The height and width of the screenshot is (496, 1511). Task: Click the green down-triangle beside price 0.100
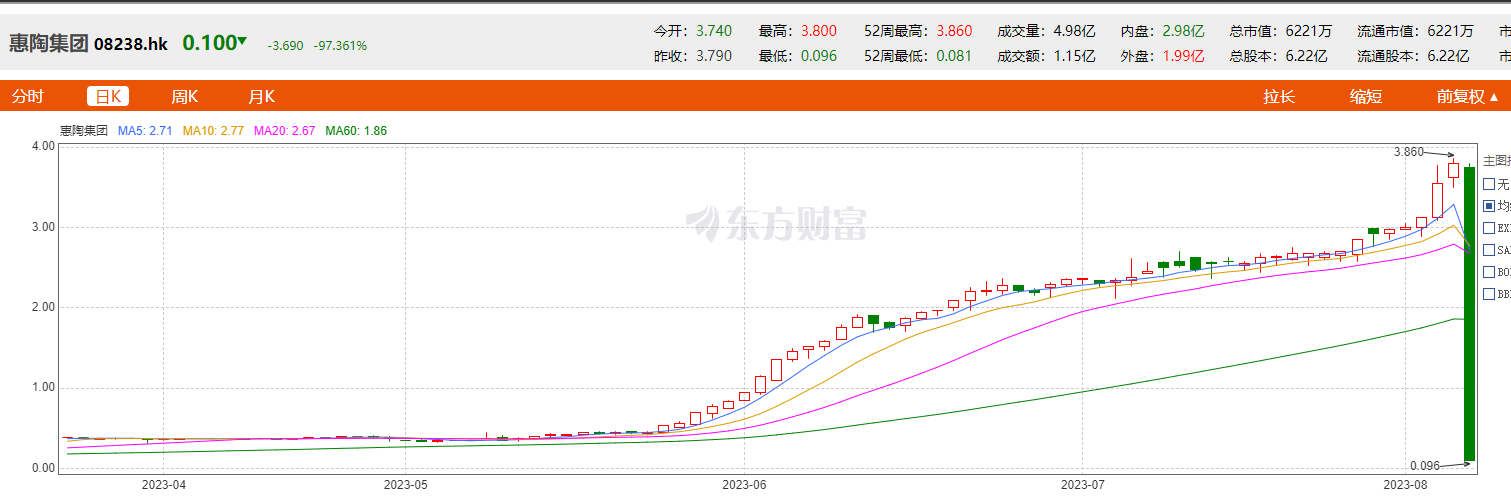[242, 41]
